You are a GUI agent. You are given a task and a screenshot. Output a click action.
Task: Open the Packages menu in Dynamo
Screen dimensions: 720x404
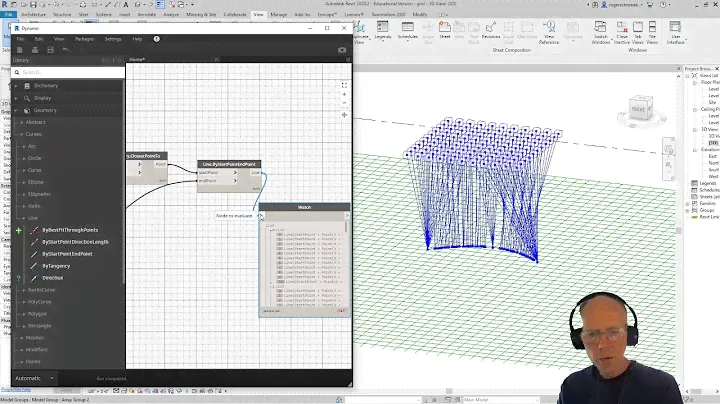[85, 39]
